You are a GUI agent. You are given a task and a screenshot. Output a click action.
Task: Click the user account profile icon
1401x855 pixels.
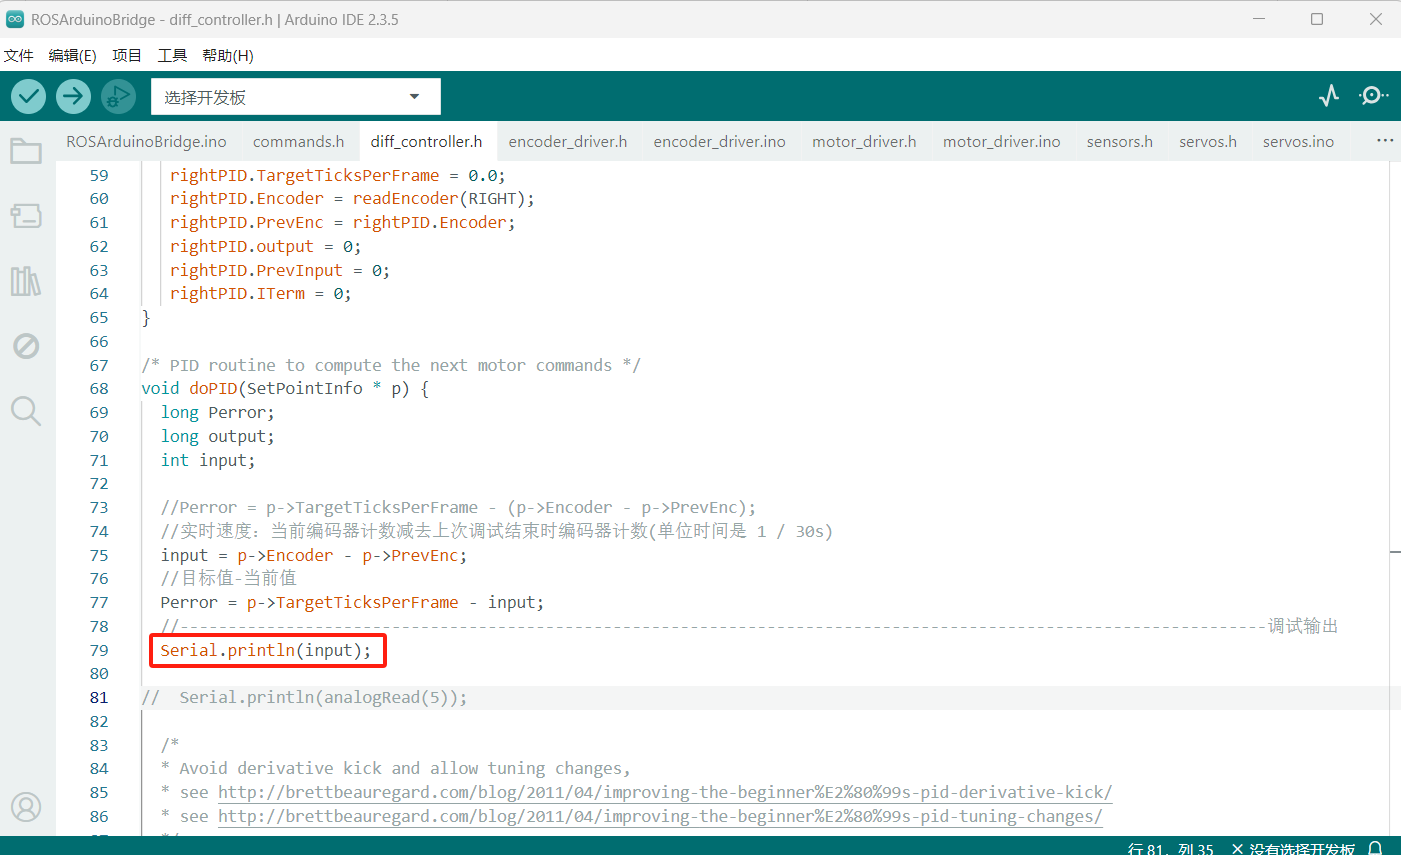click(x=26, y=807)
